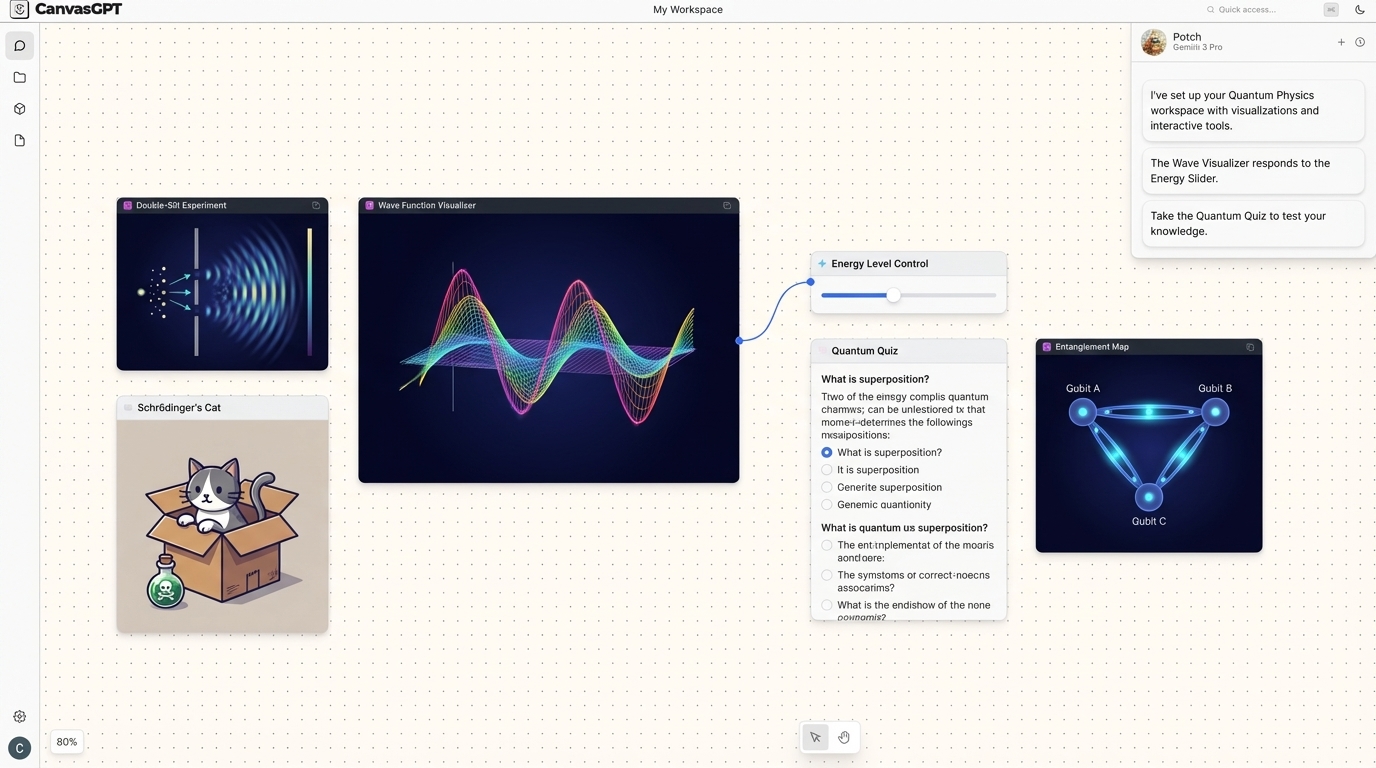Viewport: 1376px width, 768px height.
Task: Click the Energy Level Control slider handle
Action: click(893, 295)
